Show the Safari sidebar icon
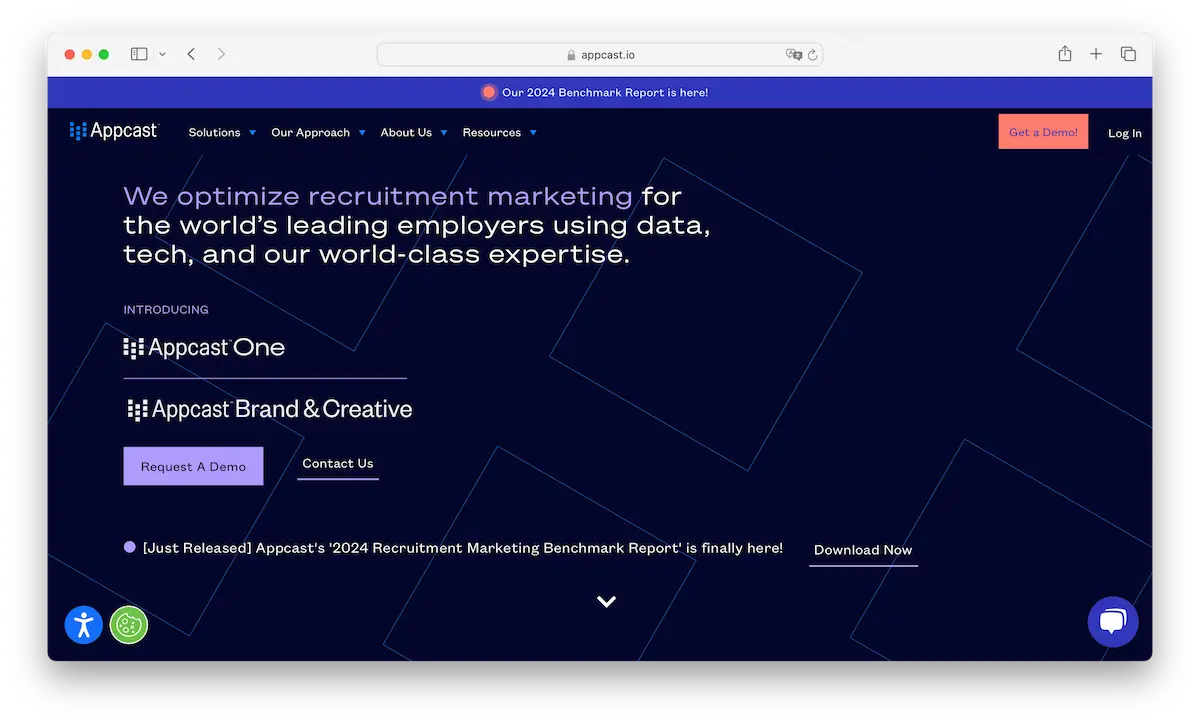1200x724 pixels. (138, 53)
